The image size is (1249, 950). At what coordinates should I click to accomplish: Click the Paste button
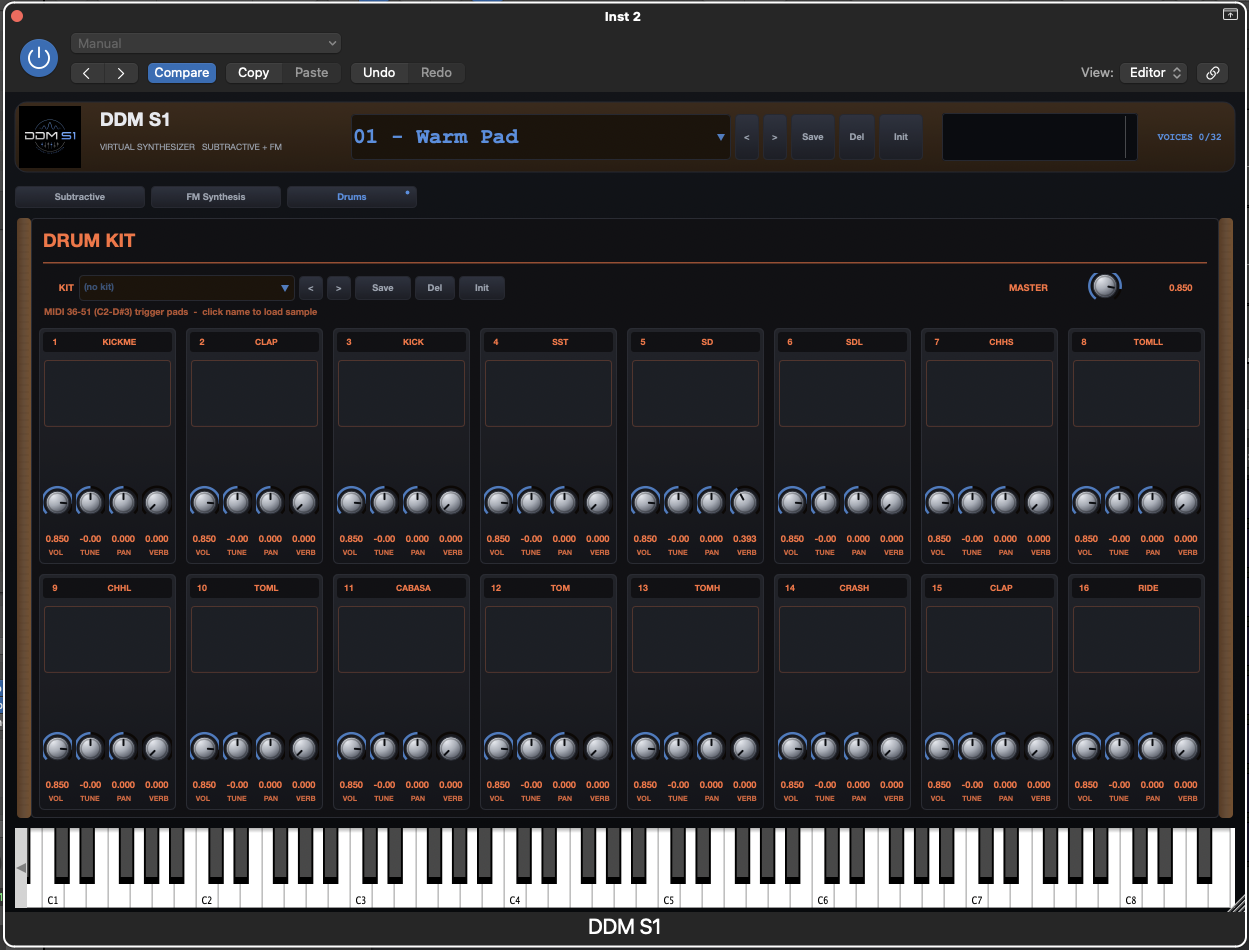pos(312,73)
